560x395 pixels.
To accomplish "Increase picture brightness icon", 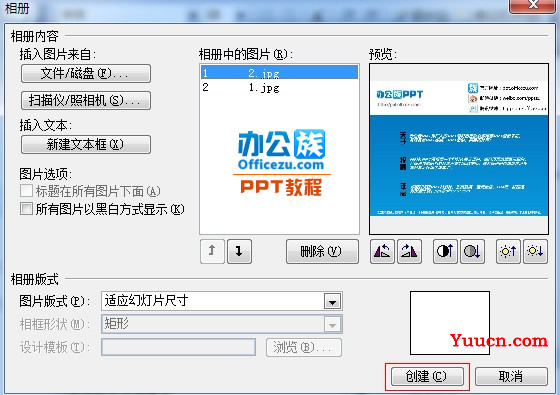I will point(508,252).
